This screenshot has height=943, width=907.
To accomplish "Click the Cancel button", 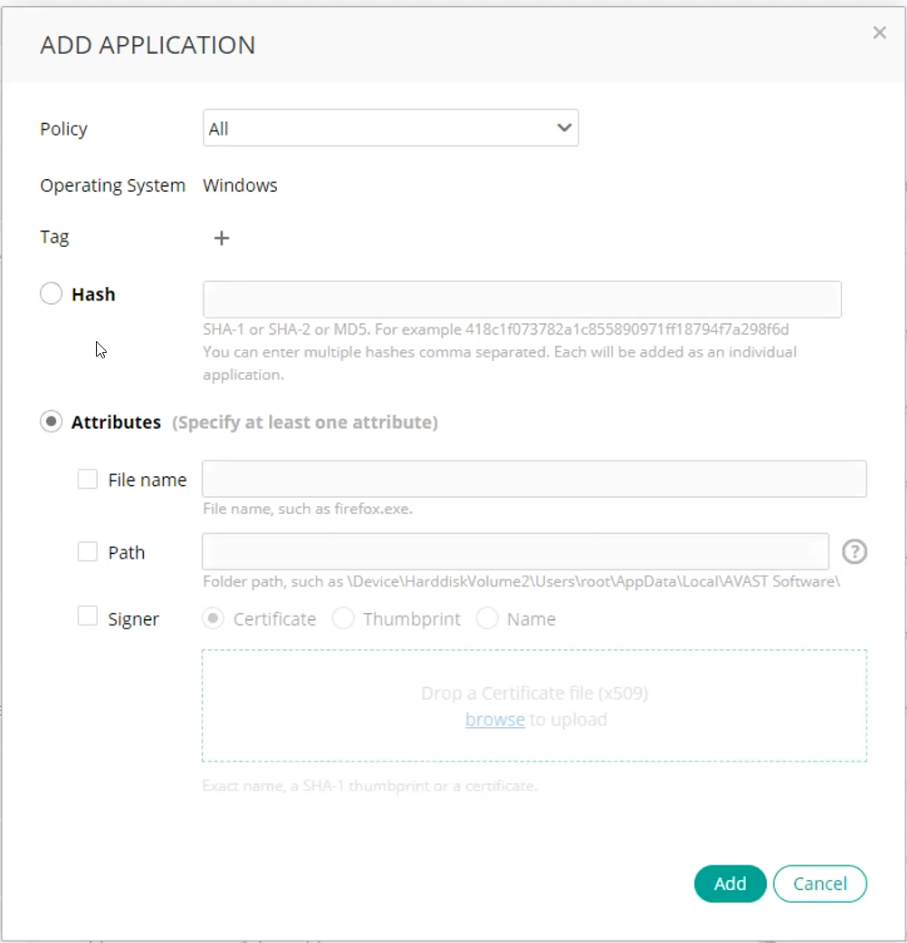I will coord(820,883).
